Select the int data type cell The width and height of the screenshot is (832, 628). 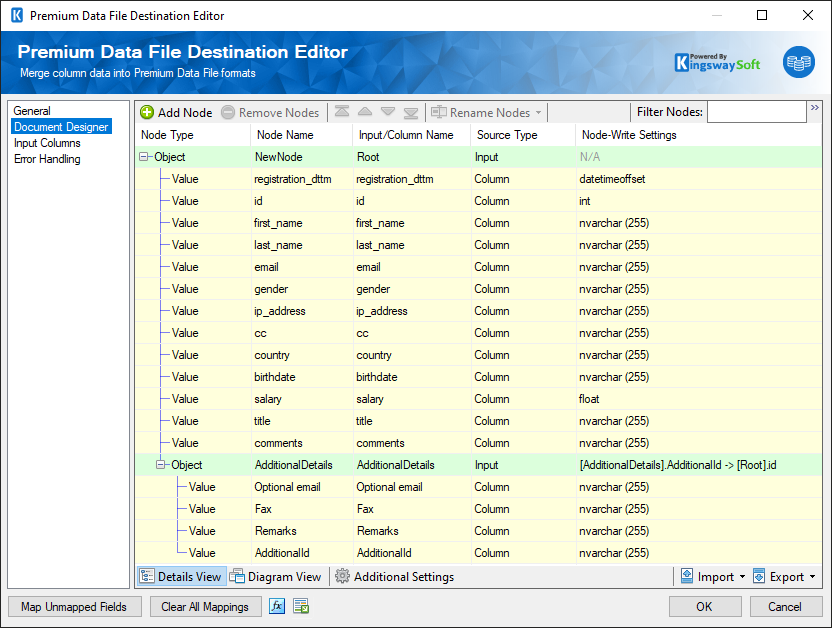(698, 201)
